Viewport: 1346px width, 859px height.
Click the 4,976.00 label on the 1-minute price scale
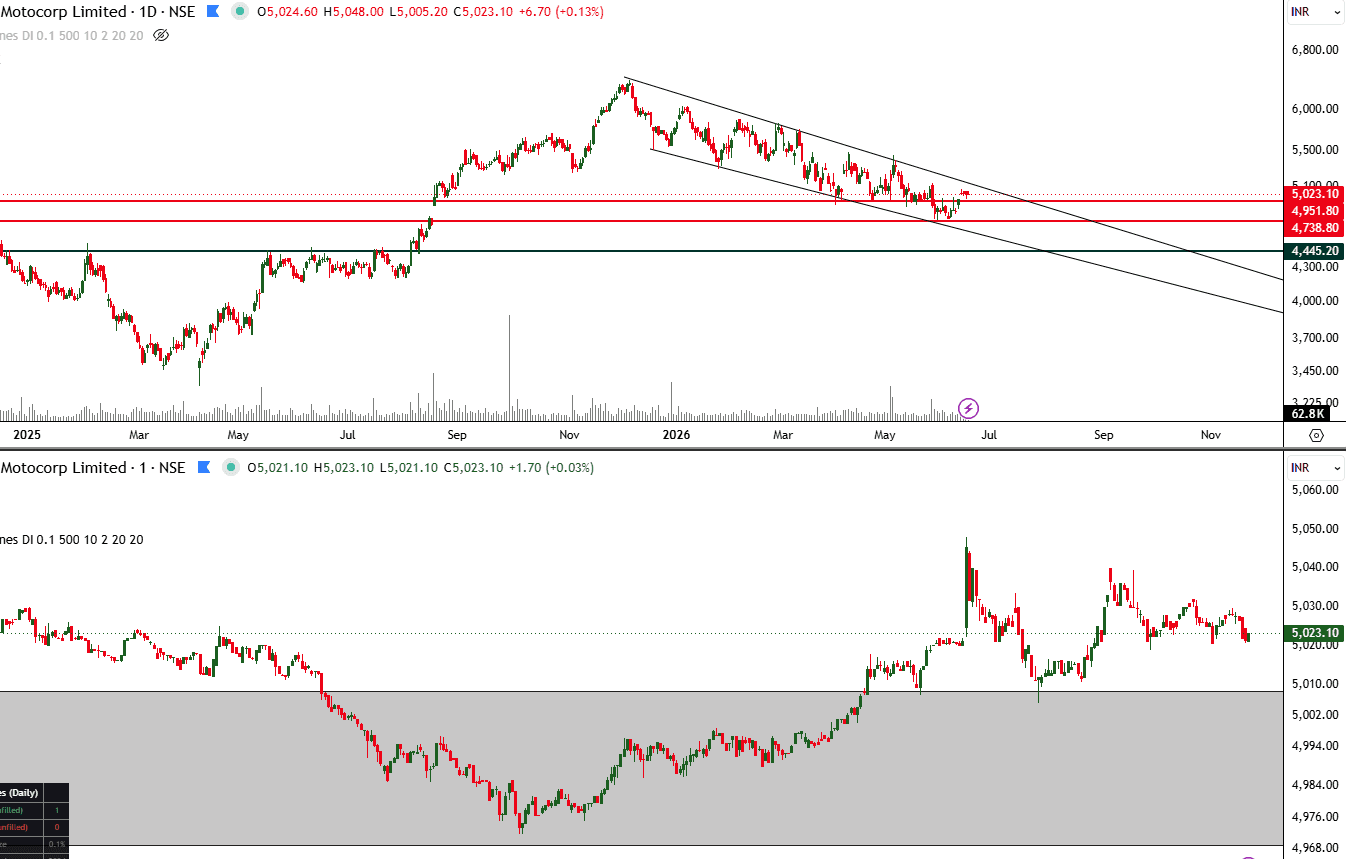[1315, 817]
